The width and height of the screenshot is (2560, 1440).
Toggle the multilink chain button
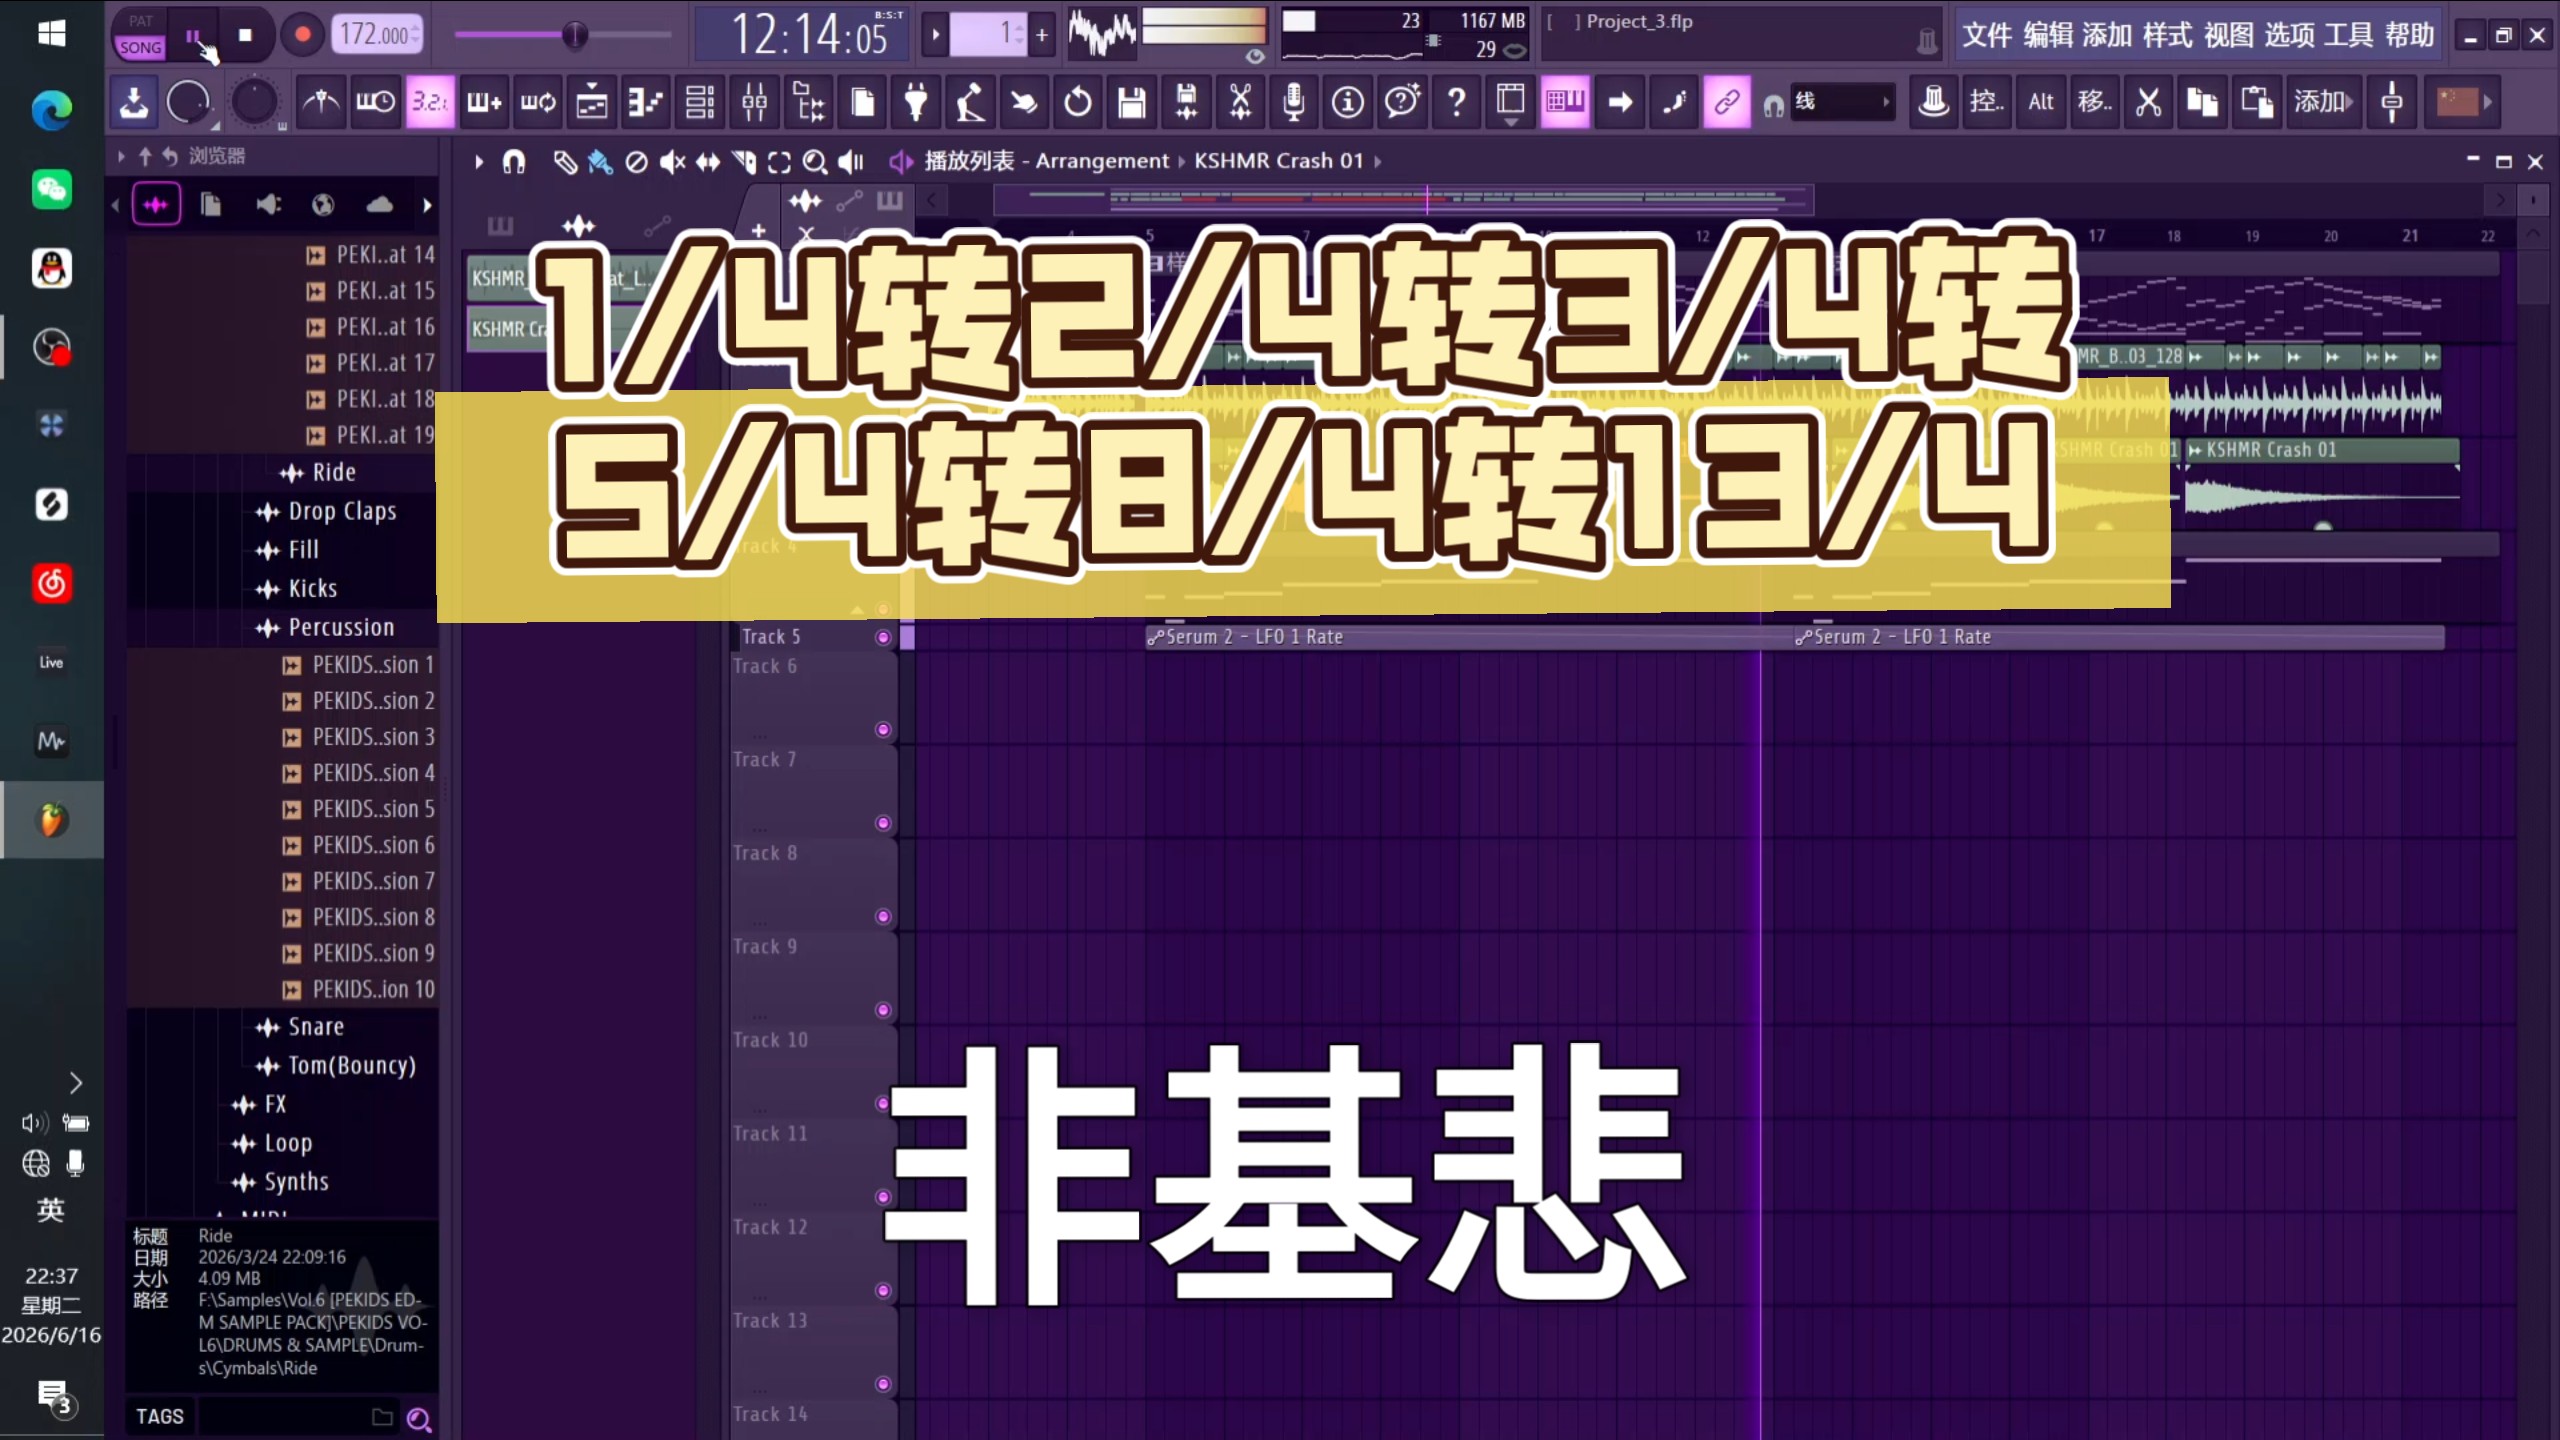point(1727,101)
